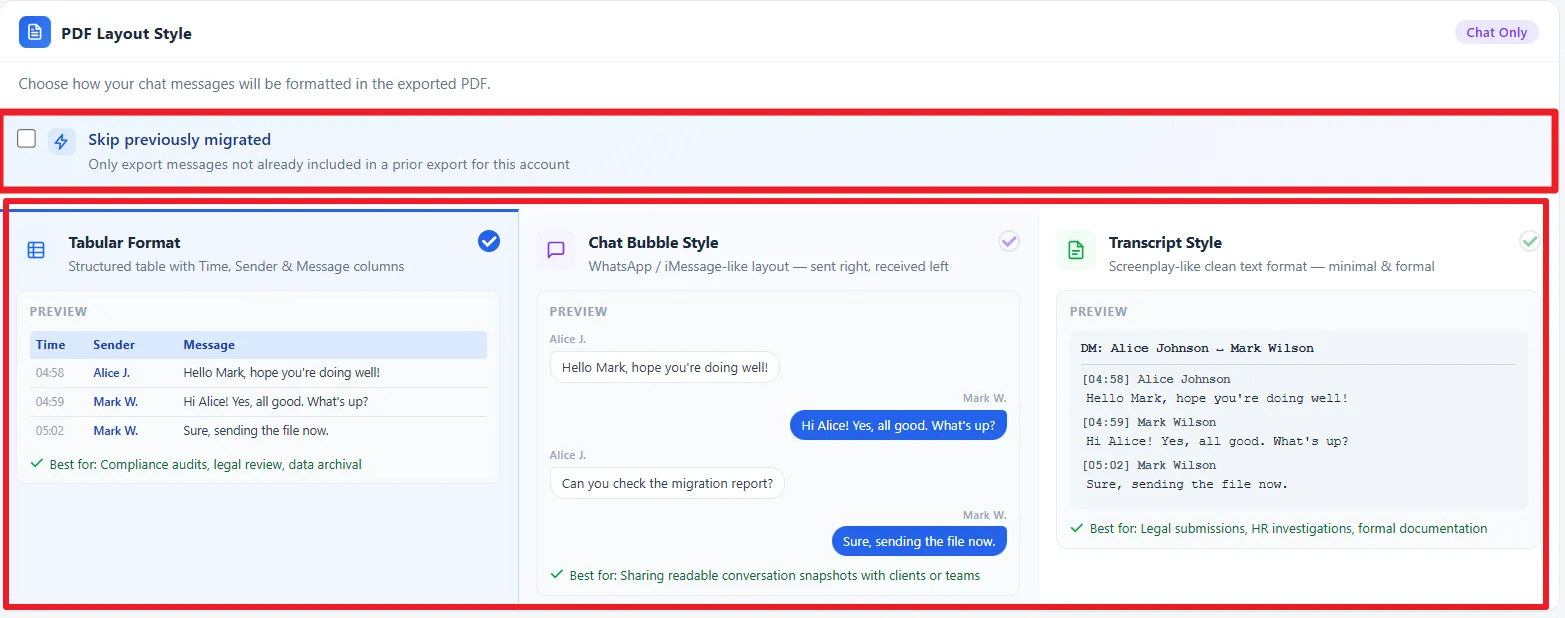The height and width of the screenshot is (618, 1565).
Task: Click 'WhatsApp / iMessage-like layout' description
Action: pyautogui.click(x=768, y=266)
